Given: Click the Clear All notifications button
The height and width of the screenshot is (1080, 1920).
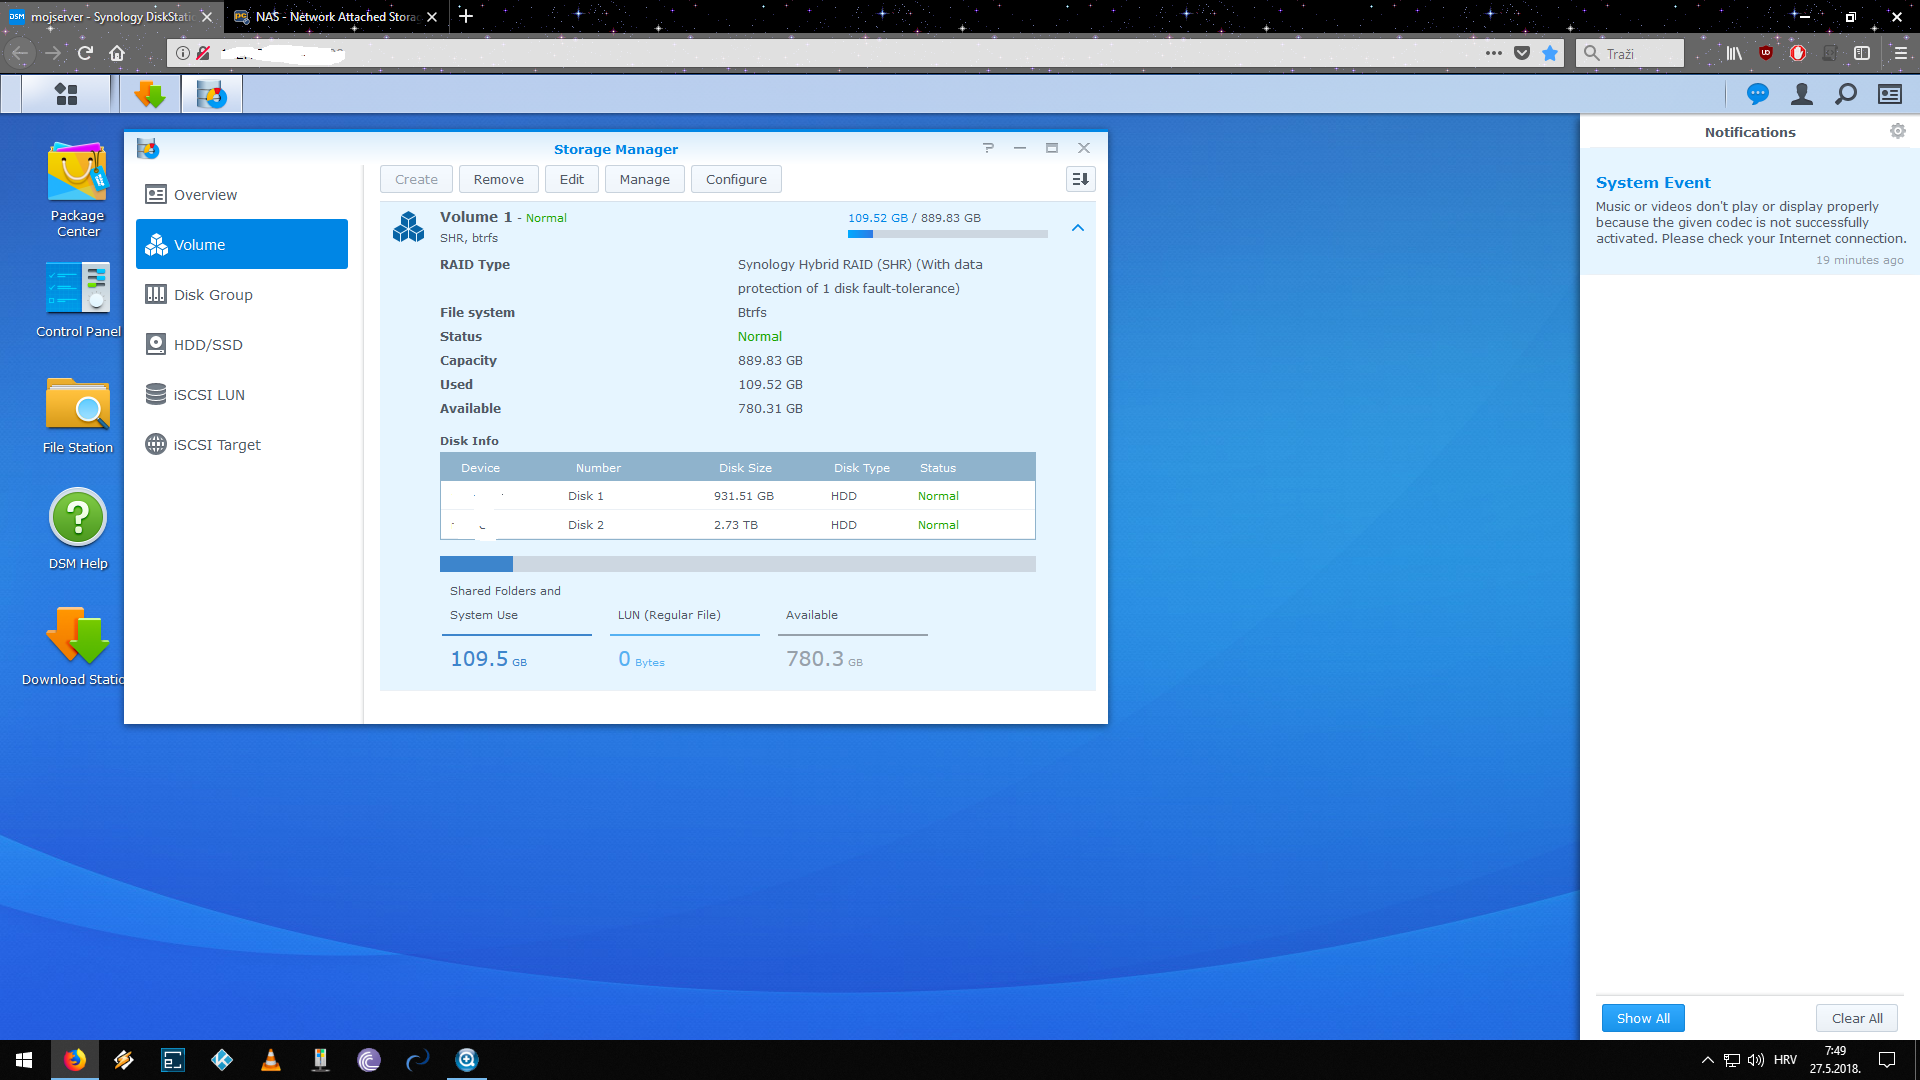Looking at the screenshot, I should (1856, 1018).
